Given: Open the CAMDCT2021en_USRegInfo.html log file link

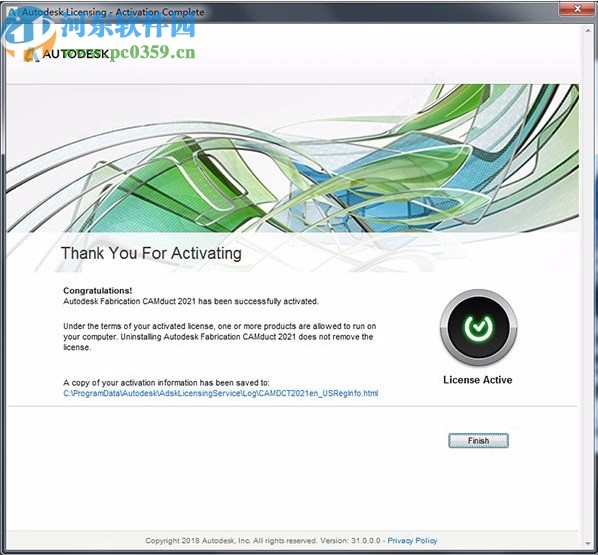Looking at the screenshot, I should pyautogui.click(x=220, y=393).
